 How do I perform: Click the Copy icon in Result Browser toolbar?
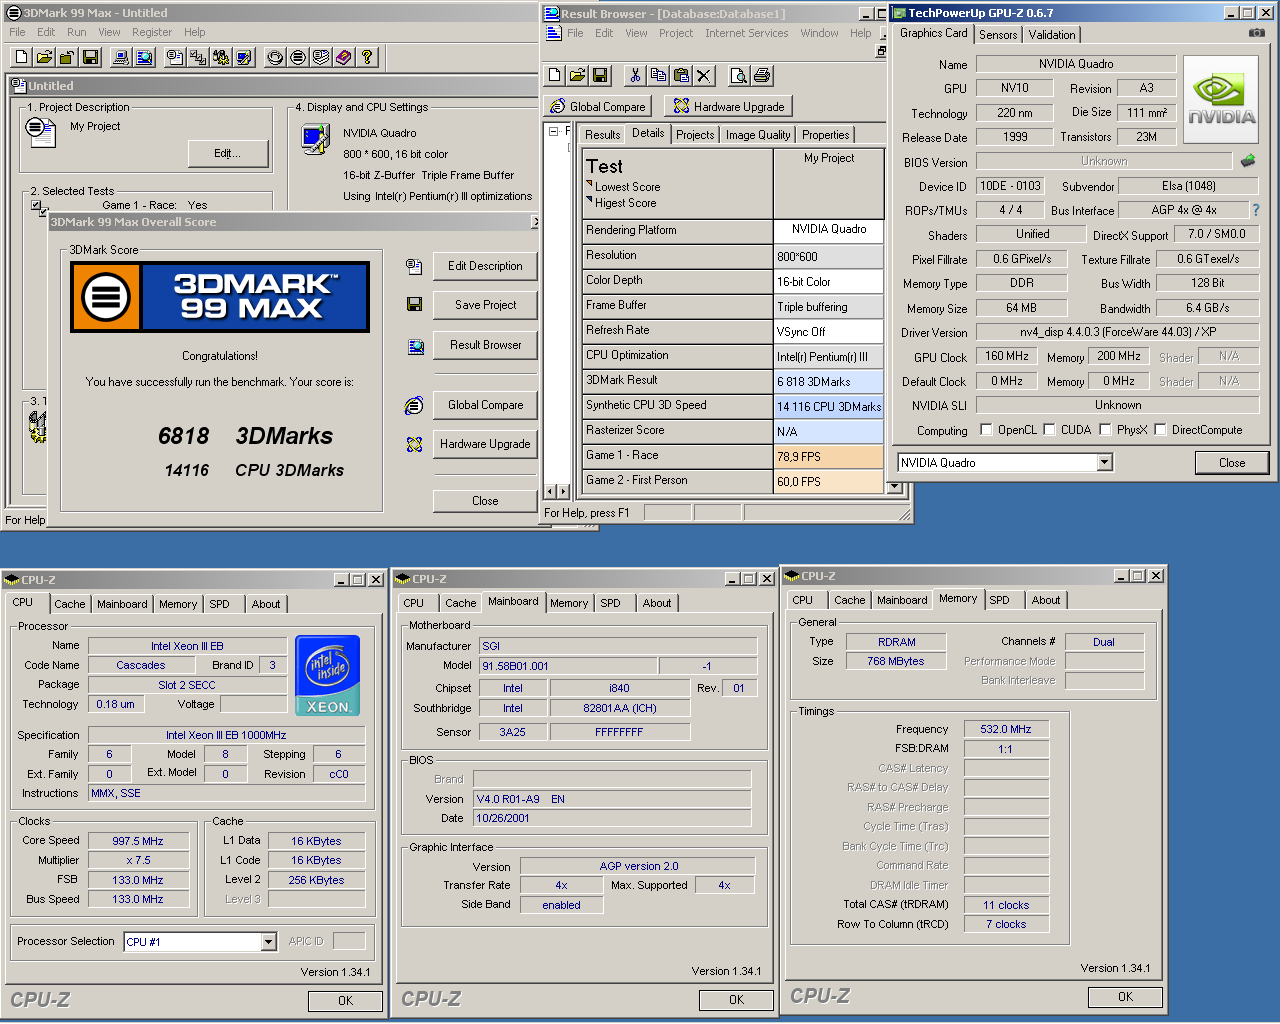point(657,76)
